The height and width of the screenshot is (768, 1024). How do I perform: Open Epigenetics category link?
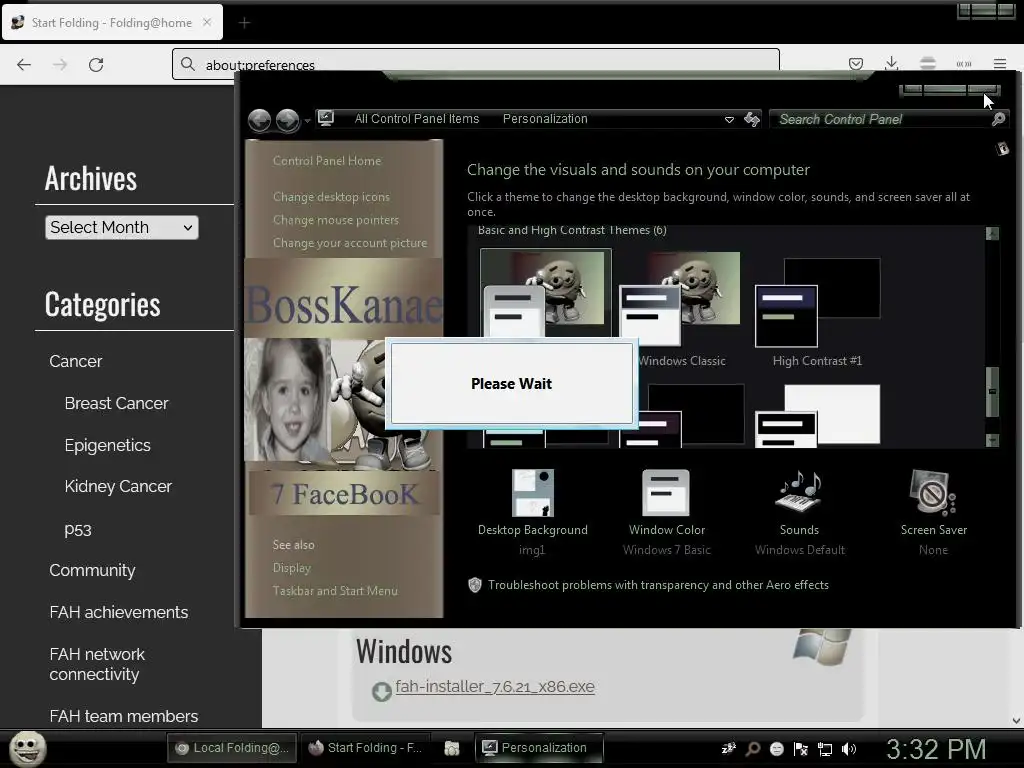coord(108,445)
